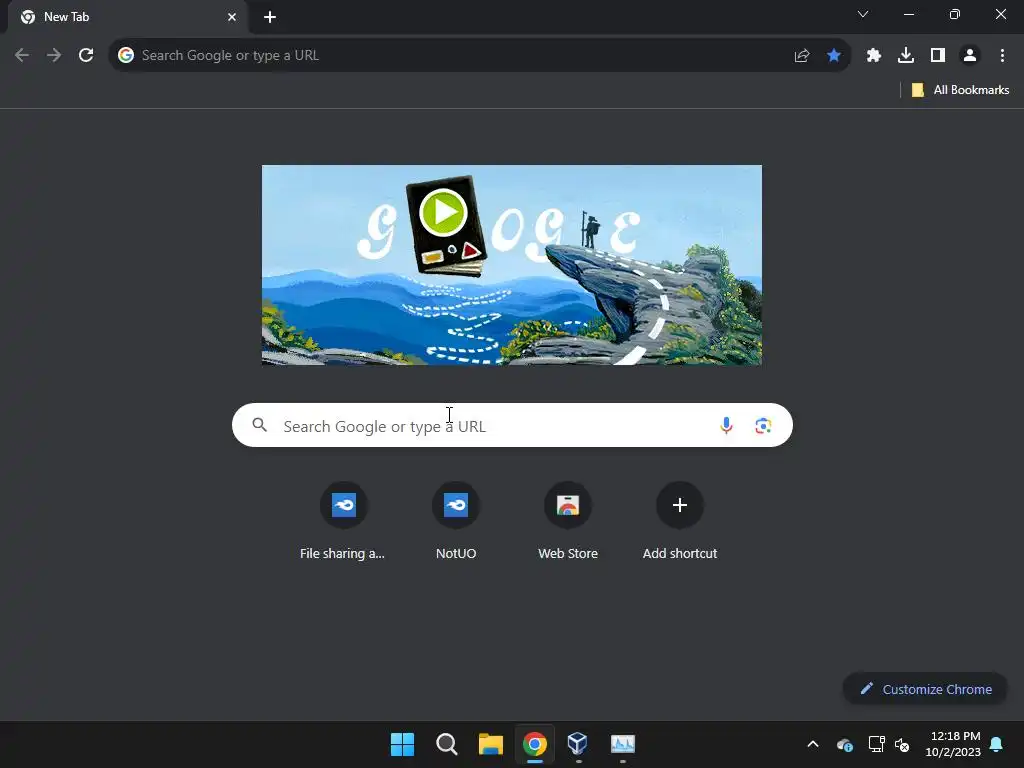Click Add shortcut button
The width and height of the screenshot is (1024, 768).
(680, 521)
